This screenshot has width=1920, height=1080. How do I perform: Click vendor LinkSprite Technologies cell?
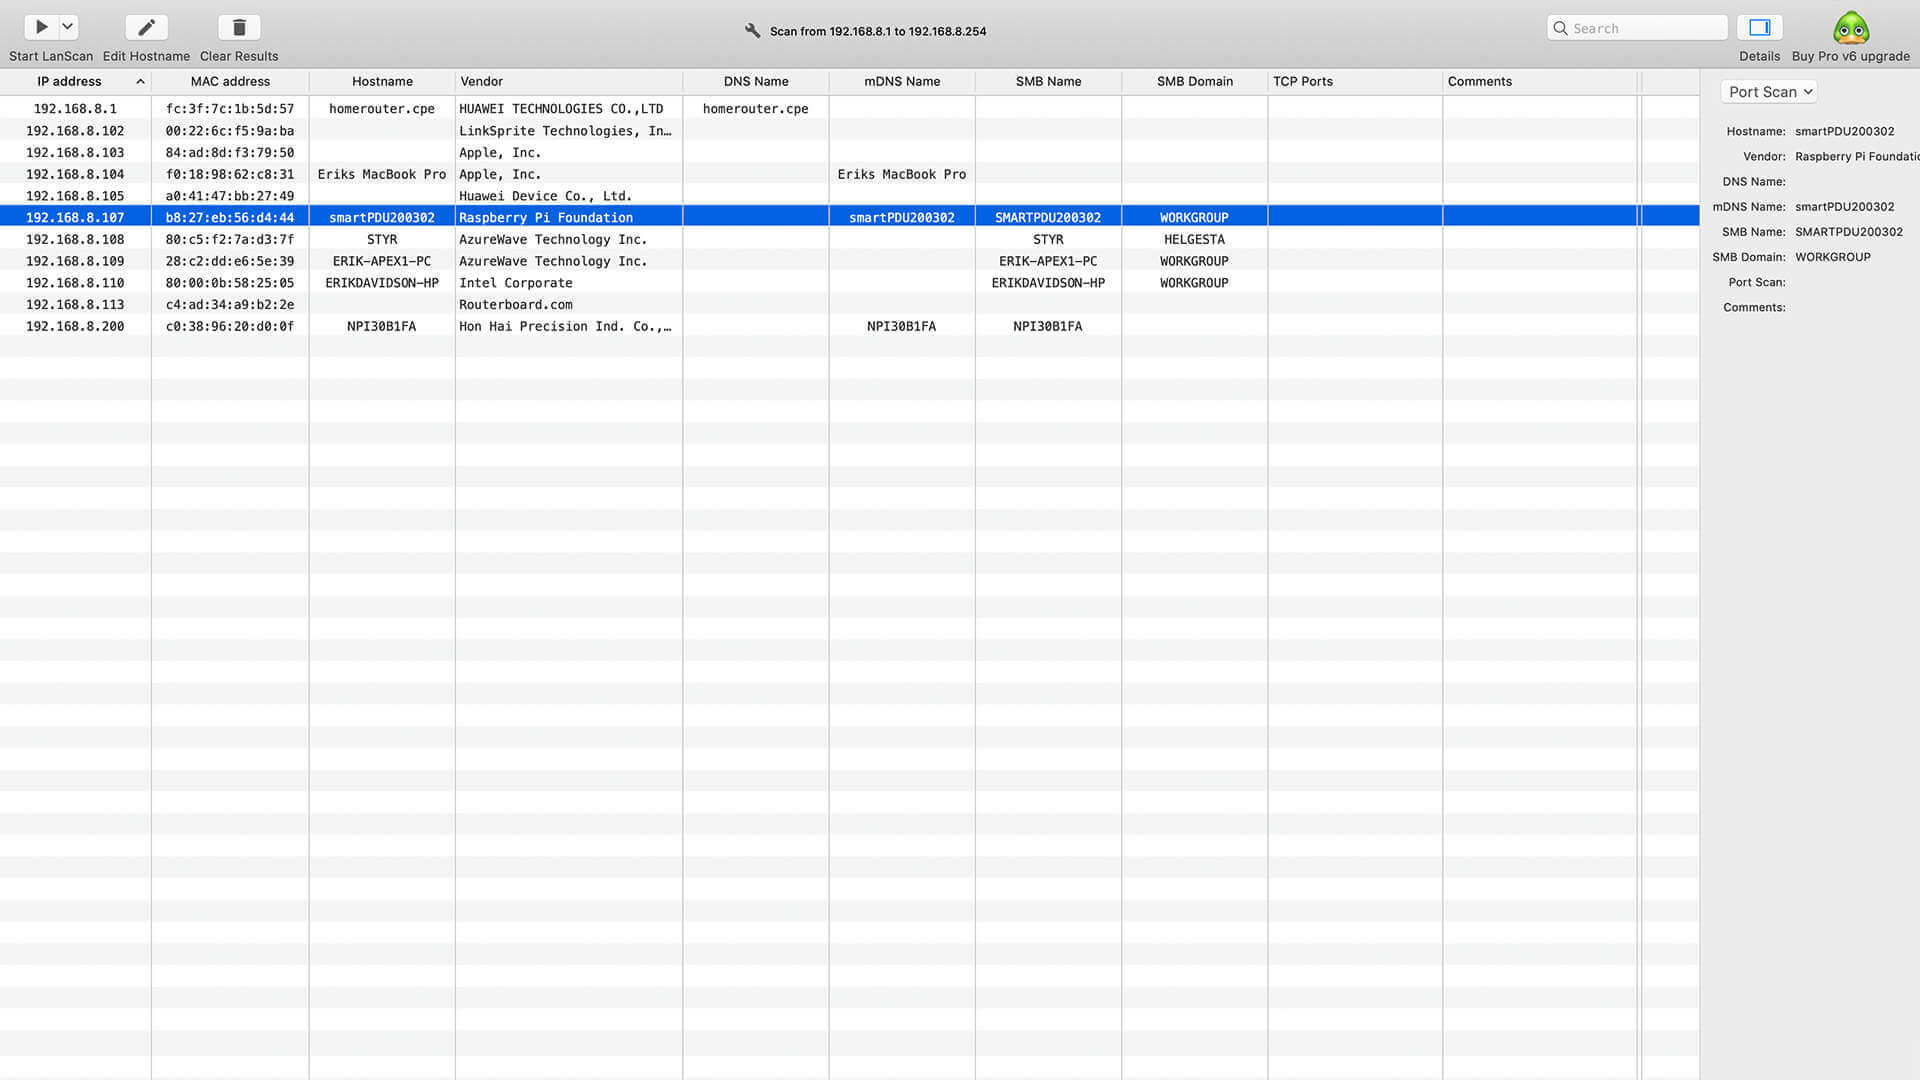point(565,130)
